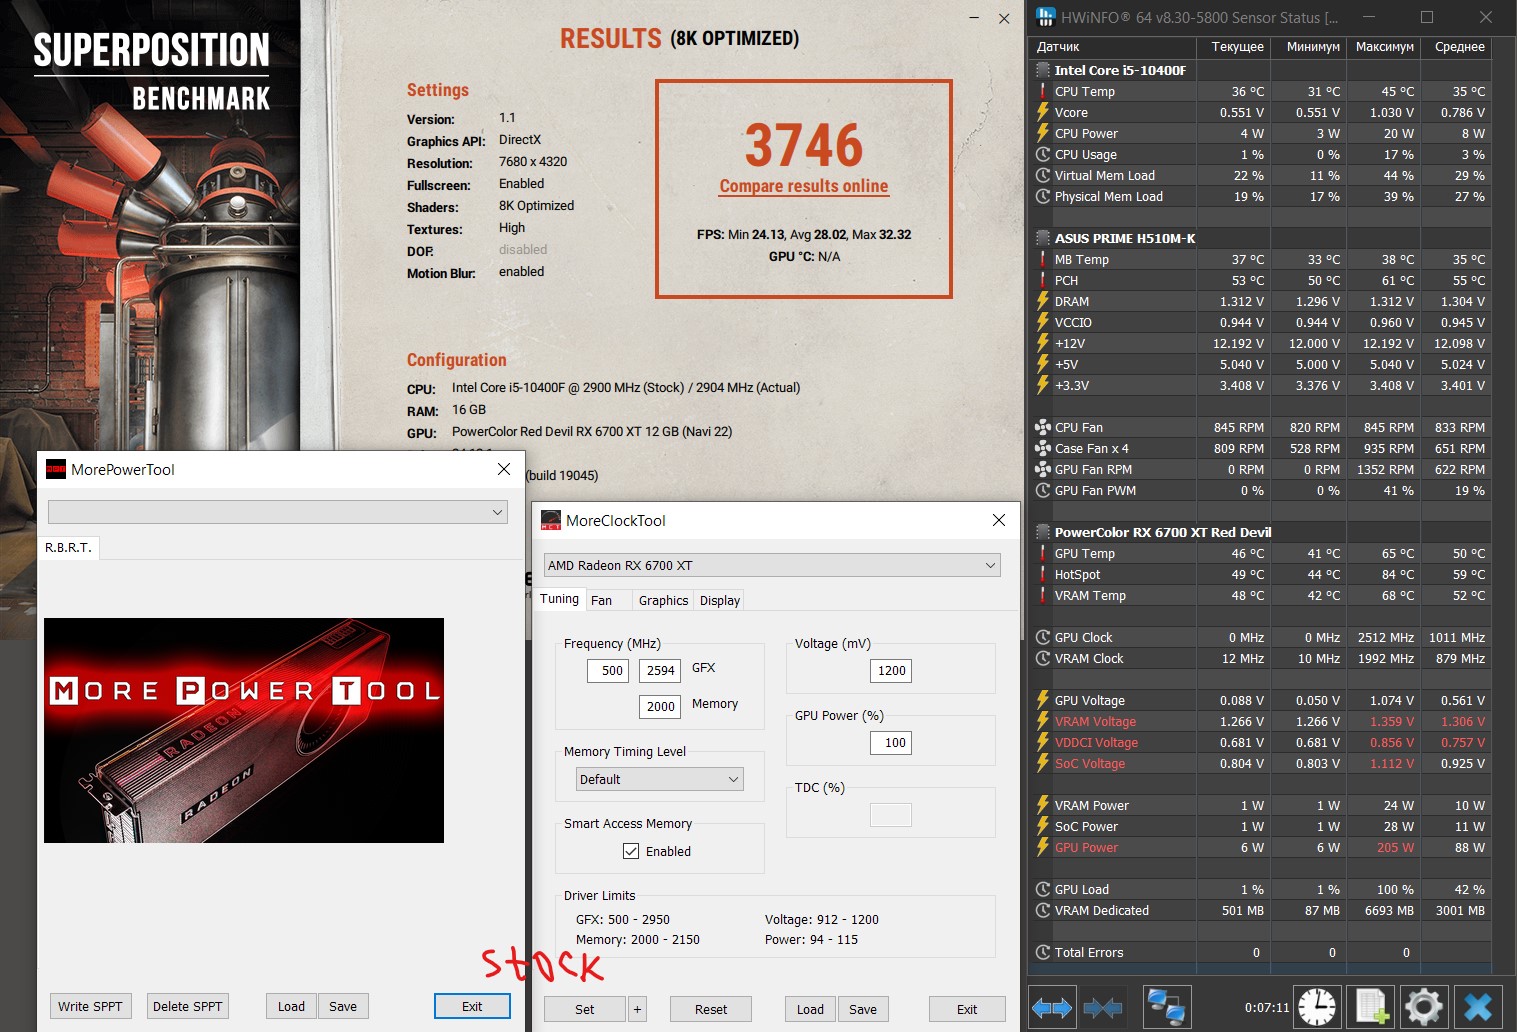This screenshot has height=1032, width=1517.
Task: Open the empty MorePowerTool device dropdown
Action: 277,512
